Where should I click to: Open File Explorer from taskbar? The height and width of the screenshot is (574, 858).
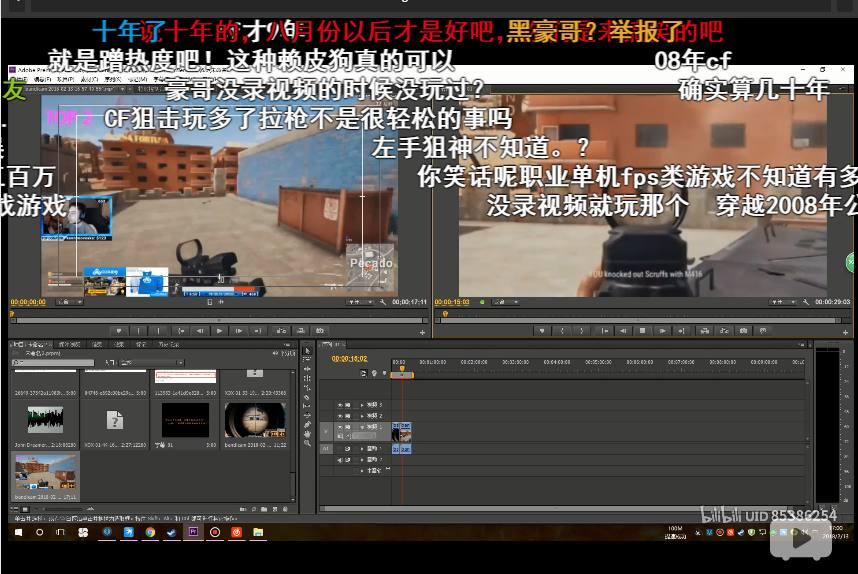tap(258, 532)
